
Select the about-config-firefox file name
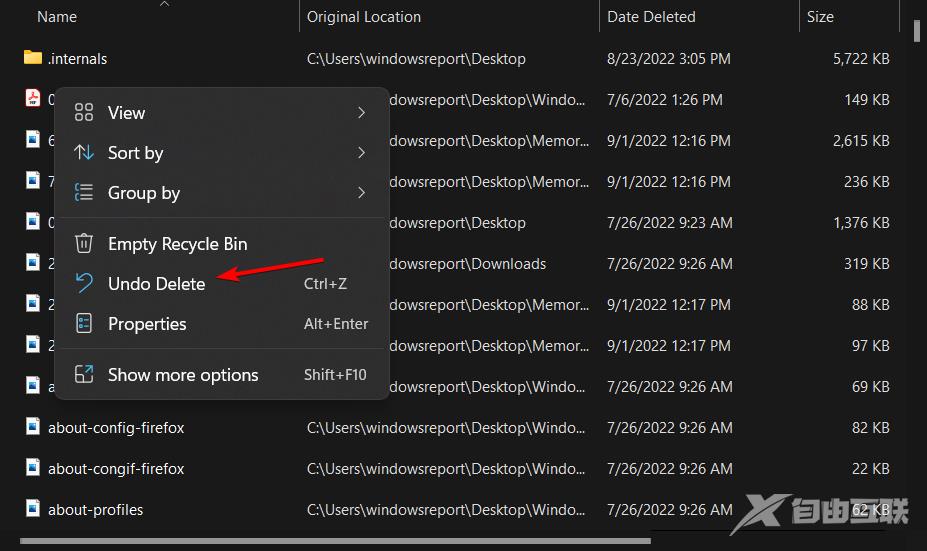(116, 427)
